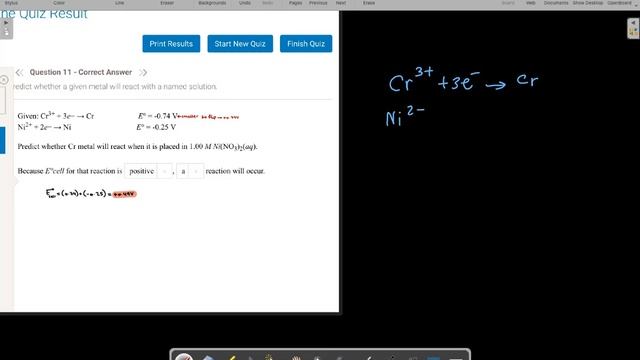Click the 'E° = -0.74 V' value
Image resolution: width=640 pixels, height=360 pixels.
(158, 116)
